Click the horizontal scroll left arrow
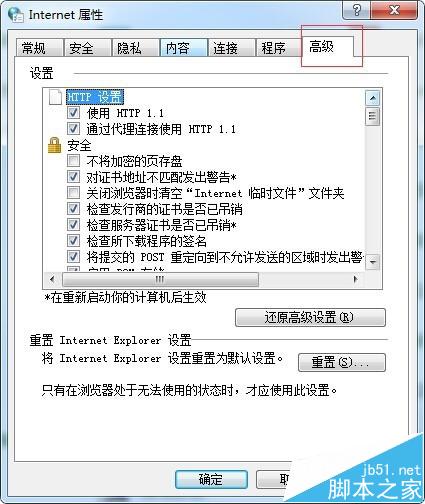Screen dimensions: 425x504 [x=52, y=279]
